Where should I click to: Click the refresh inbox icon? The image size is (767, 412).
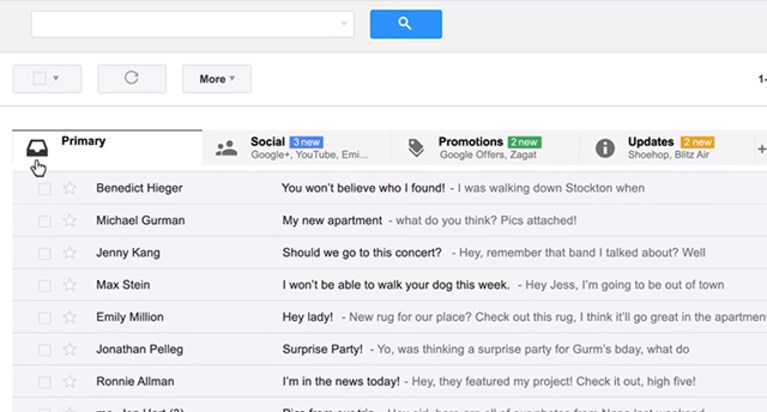pyautogui.click(x=132, y=78)
